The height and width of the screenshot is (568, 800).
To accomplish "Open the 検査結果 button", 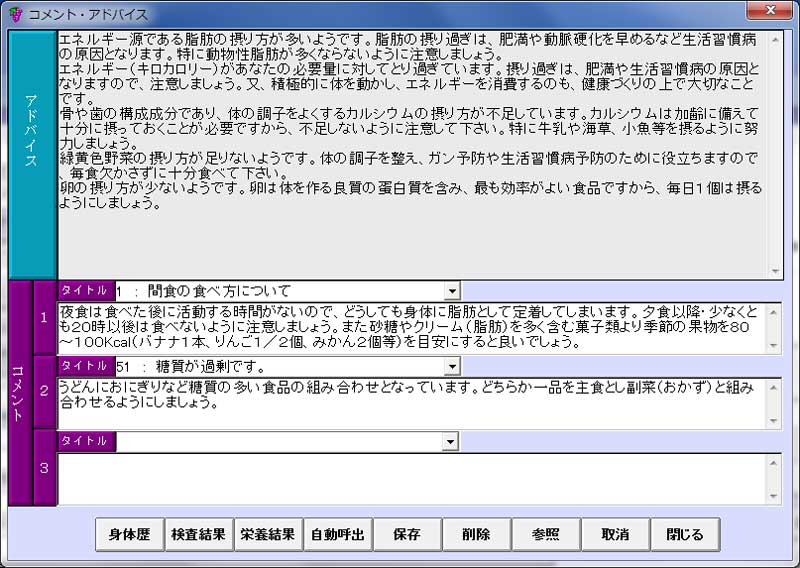I will tap(199, 534).
